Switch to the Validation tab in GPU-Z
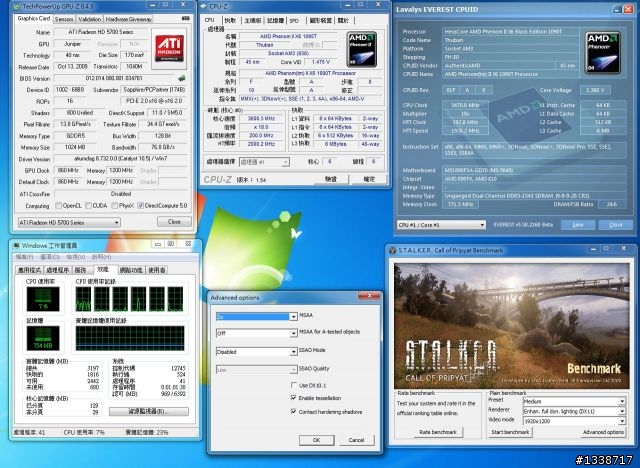640x468 pixels. point(89,19)
